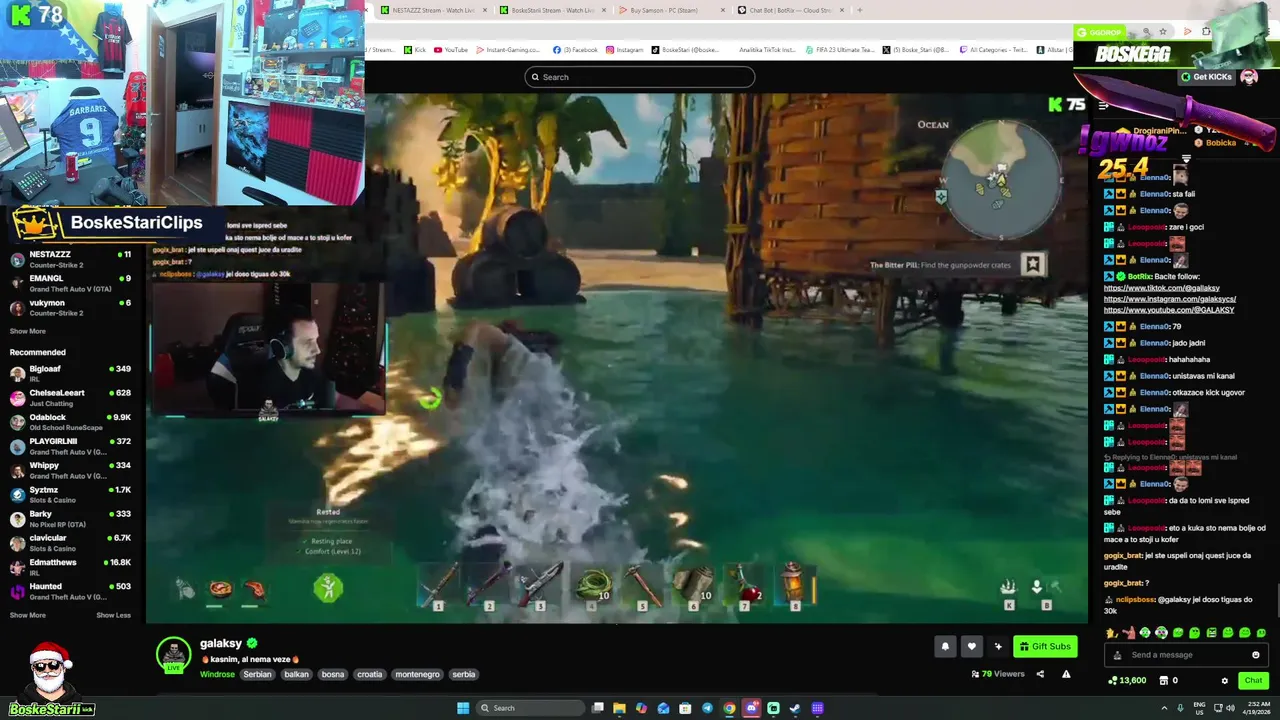Open Barky recommended channel
Screen dimensions: 1280x720
click(70, 518)
